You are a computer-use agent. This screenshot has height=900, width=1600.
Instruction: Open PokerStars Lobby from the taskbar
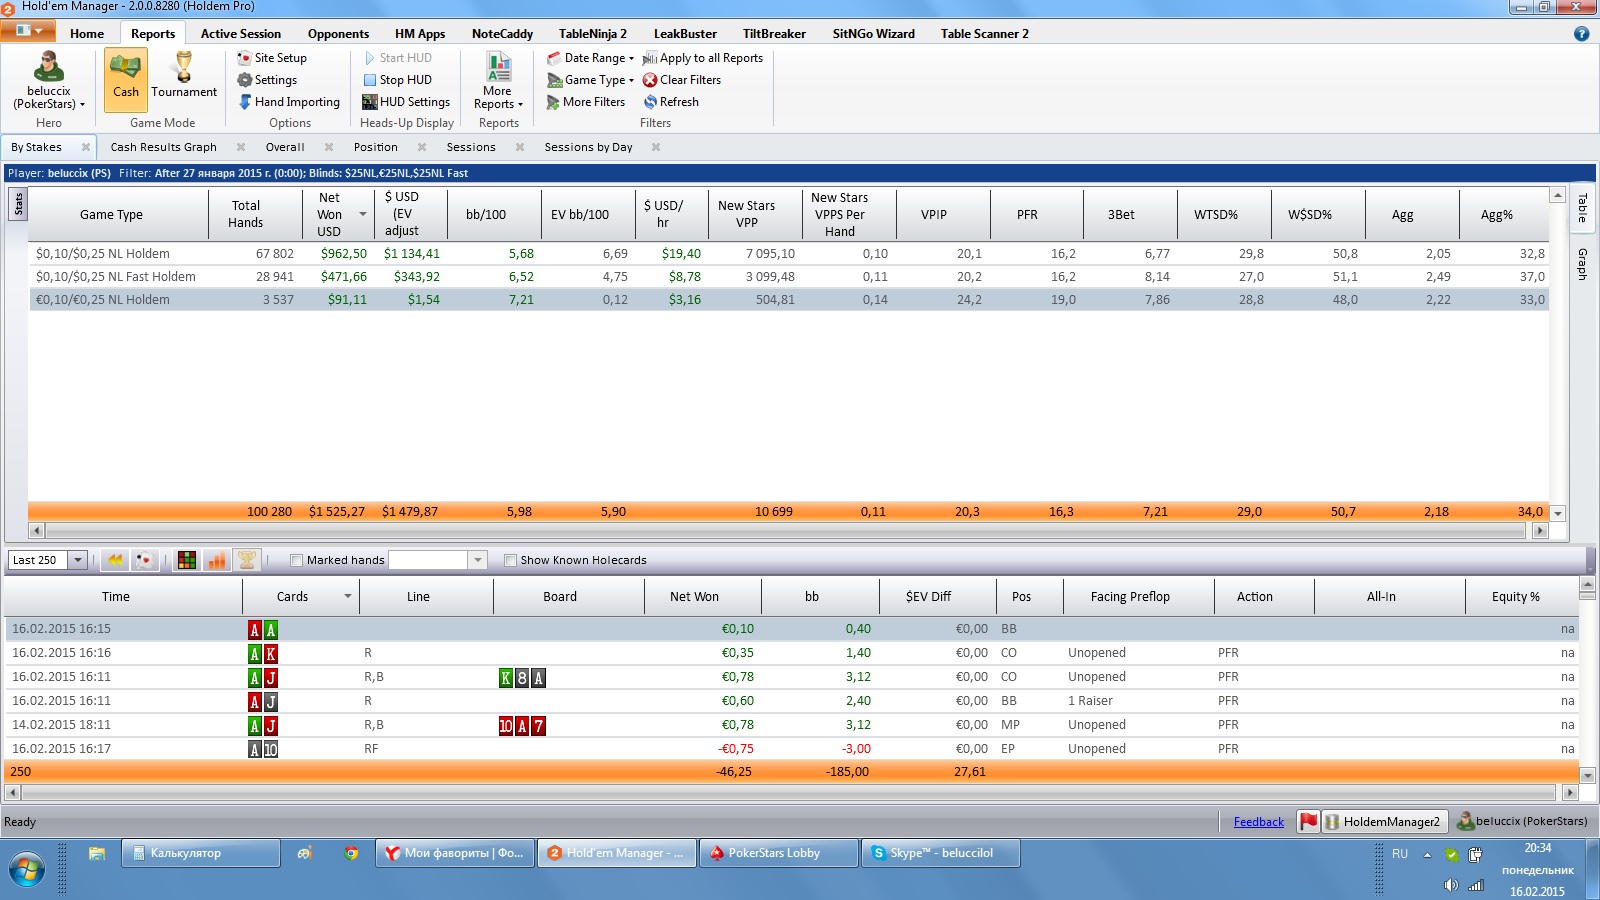click(x=774, y=853)
